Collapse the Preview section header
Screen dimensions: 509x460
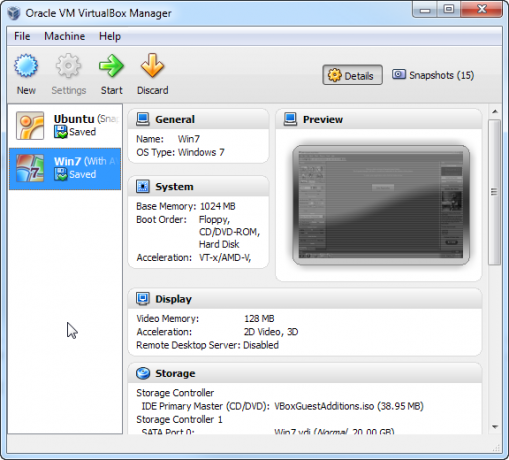tap(379, 119)
